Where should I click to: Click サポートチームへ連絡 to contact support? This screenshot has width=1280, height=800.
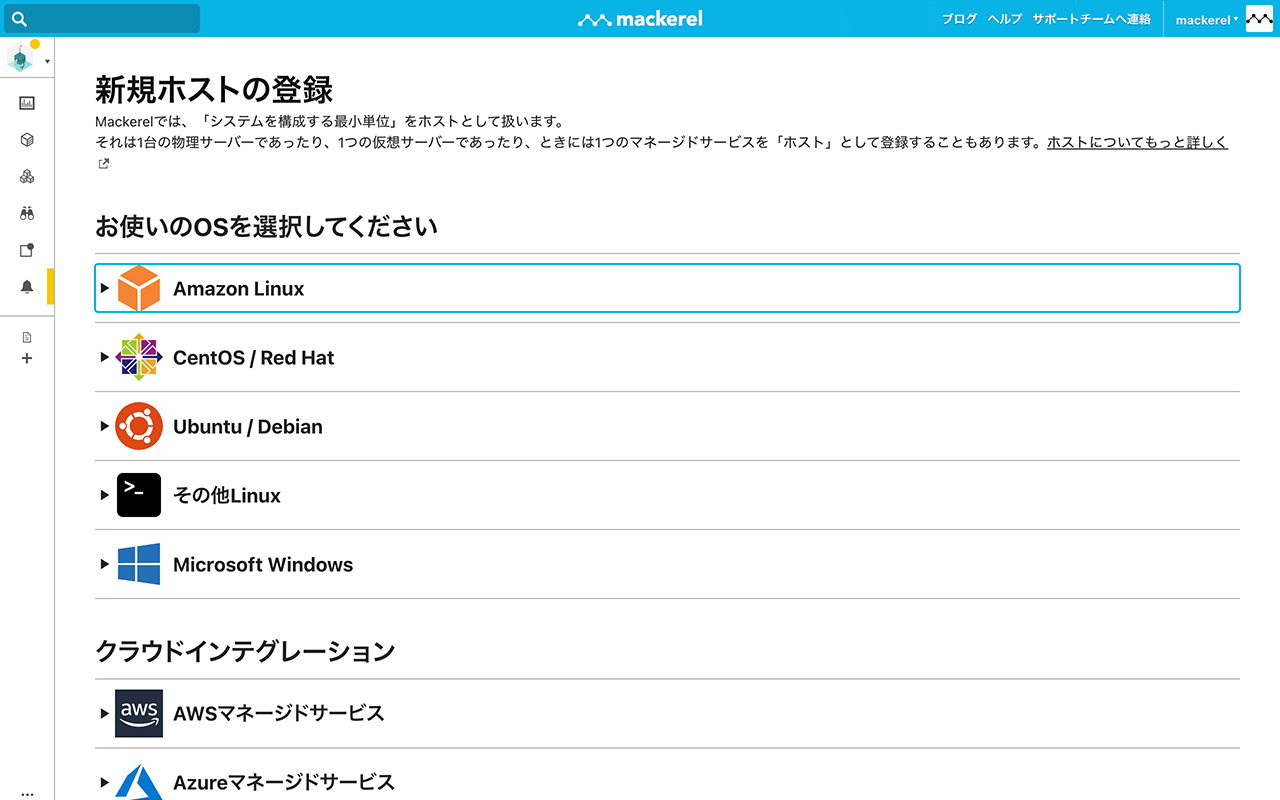click(x=1091, y=19)
